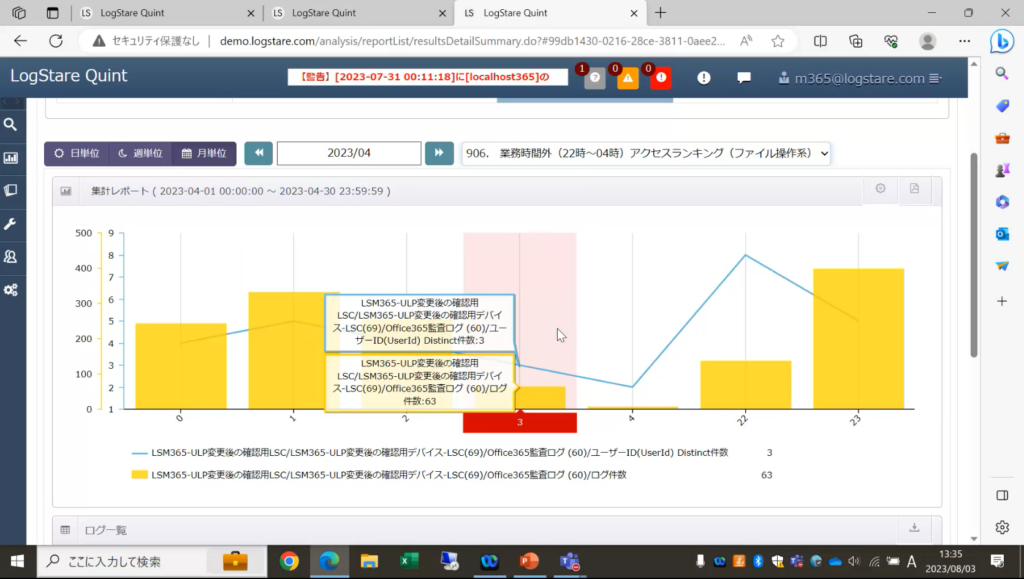Switch to daily unit (日単位) view
The height and width of the screenshot is (579, 1024).
(x=76, y=153)
